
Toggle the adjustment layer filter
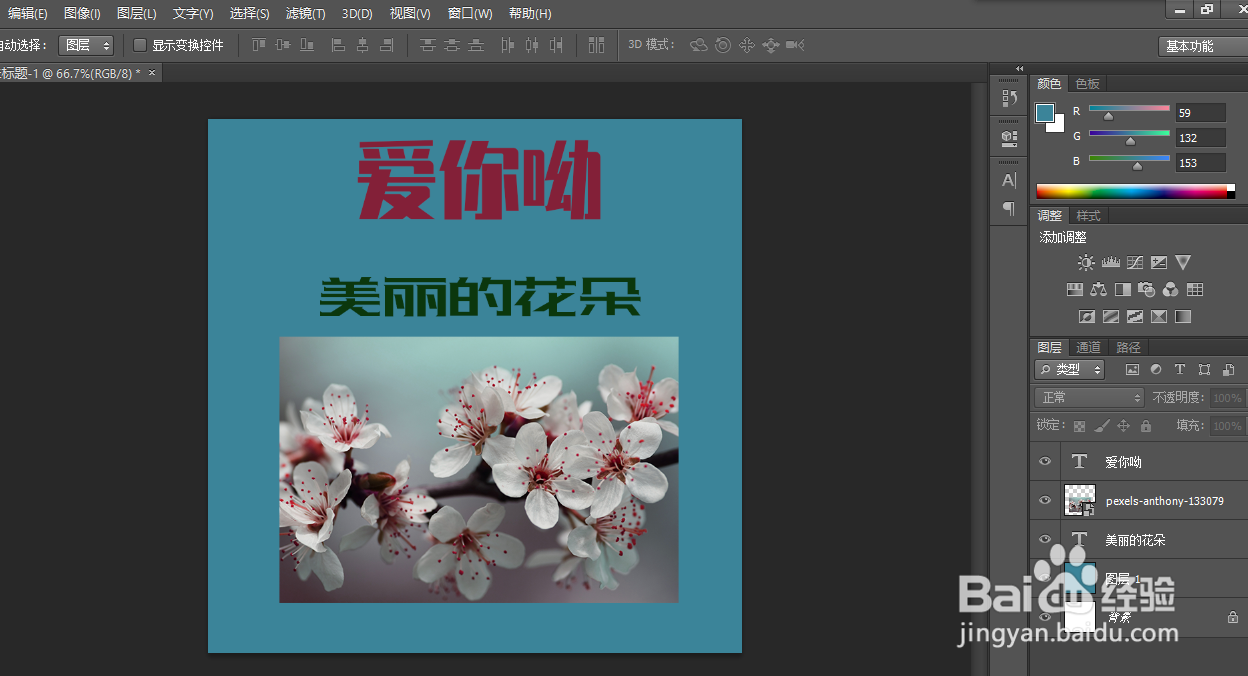pyautogui.click(x=1157, y=369)
